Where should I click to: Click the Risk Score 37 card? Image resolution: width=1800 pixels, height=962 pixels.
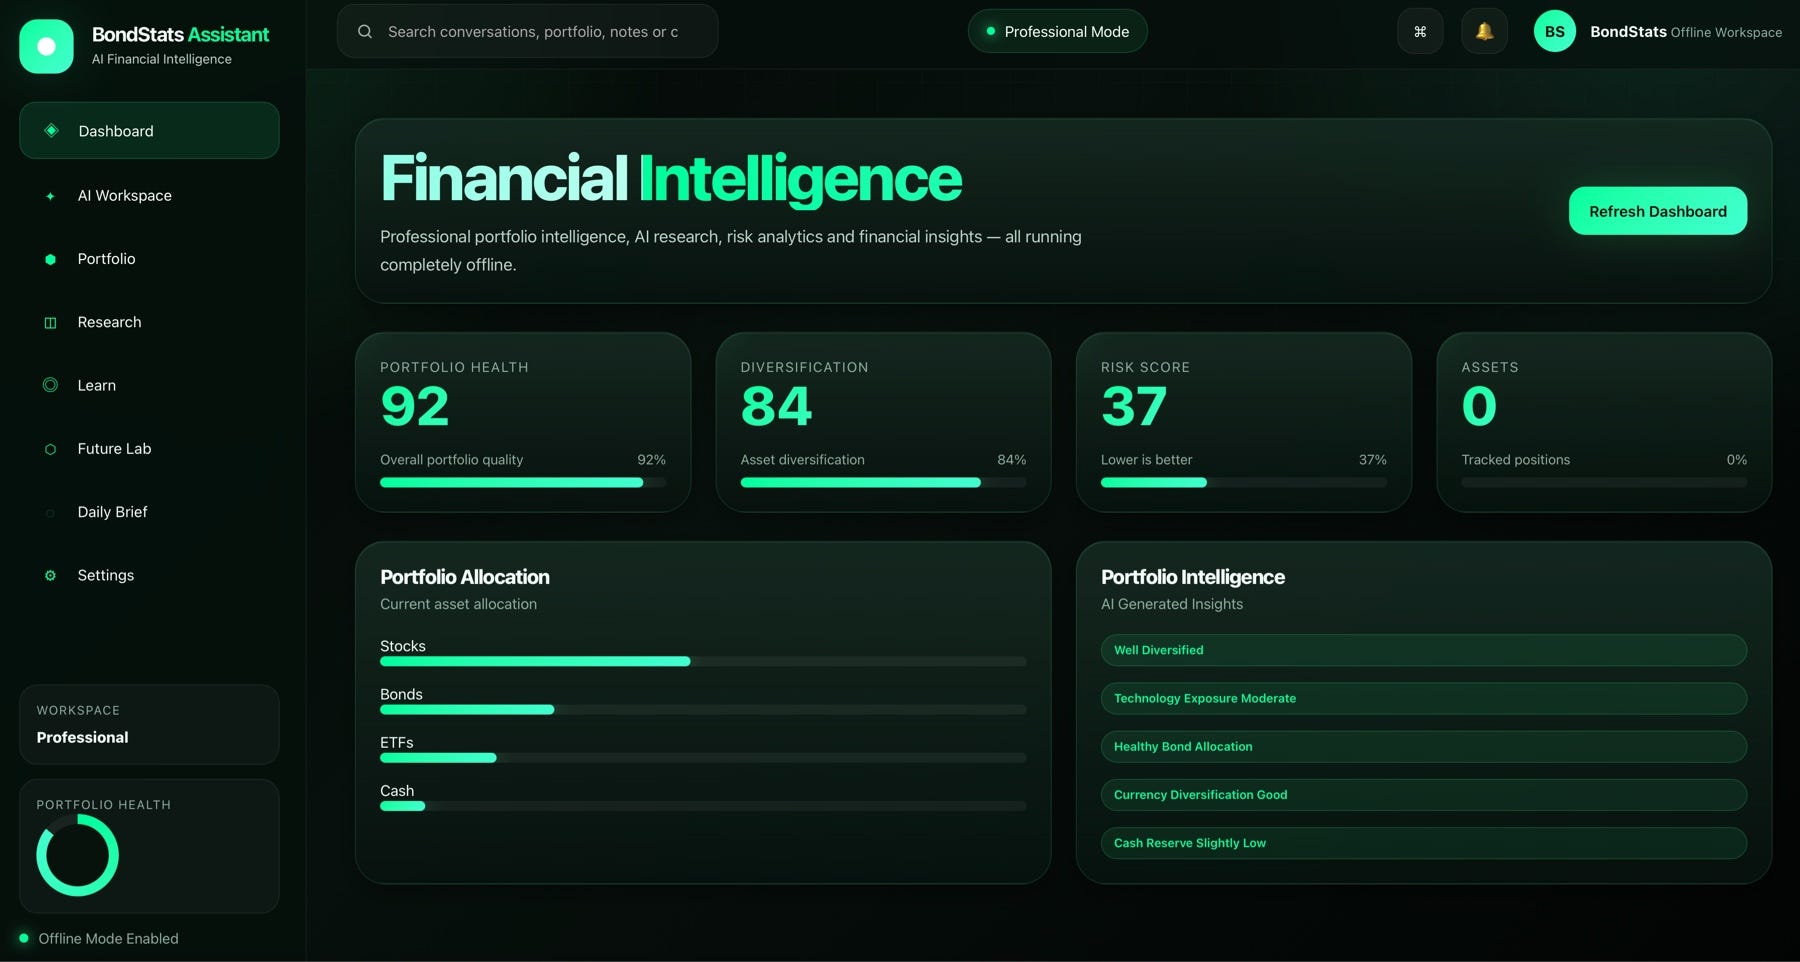(1244, 422)
